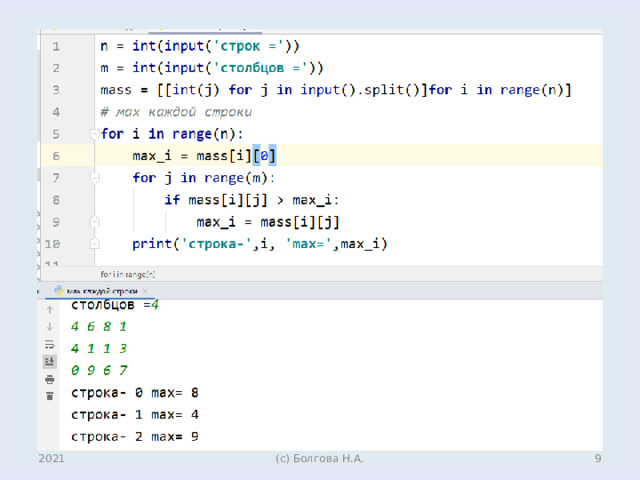This screenshot has width=640, height=480.
Task: Click the 'range(n)' call on line 3
Action: tap(532, 90)
